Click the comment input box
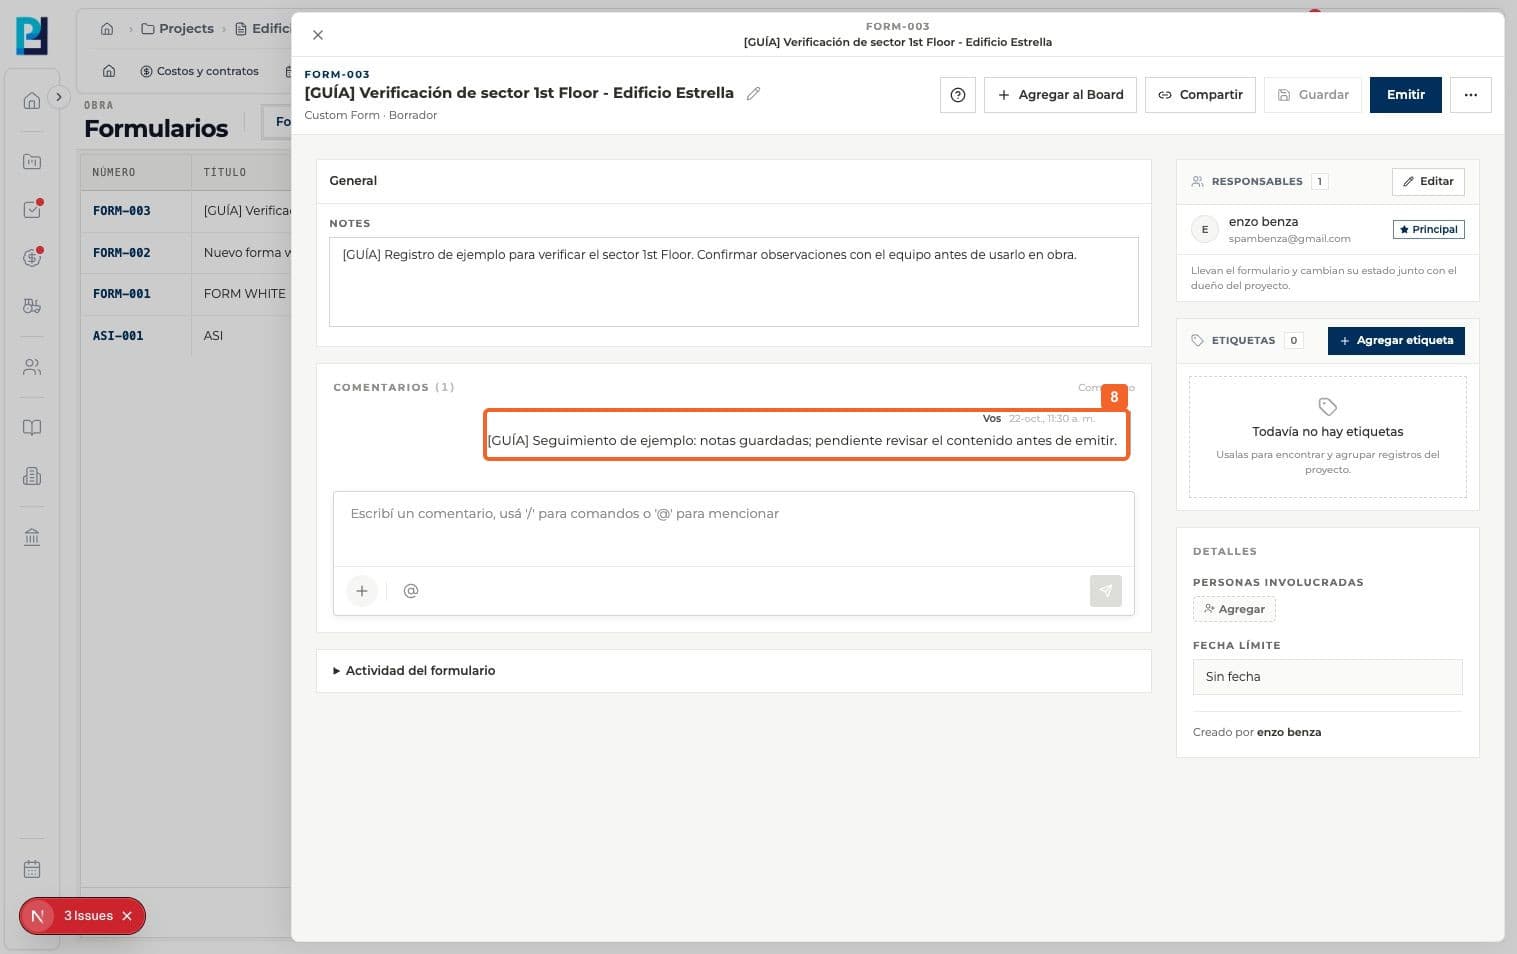Image resolution: width=1517 pixels, height=954 pixels. pos(733,528)
